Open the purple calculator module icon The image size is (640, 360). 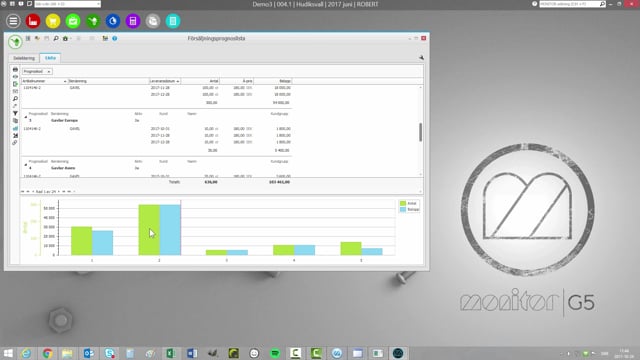pos(133,21)
